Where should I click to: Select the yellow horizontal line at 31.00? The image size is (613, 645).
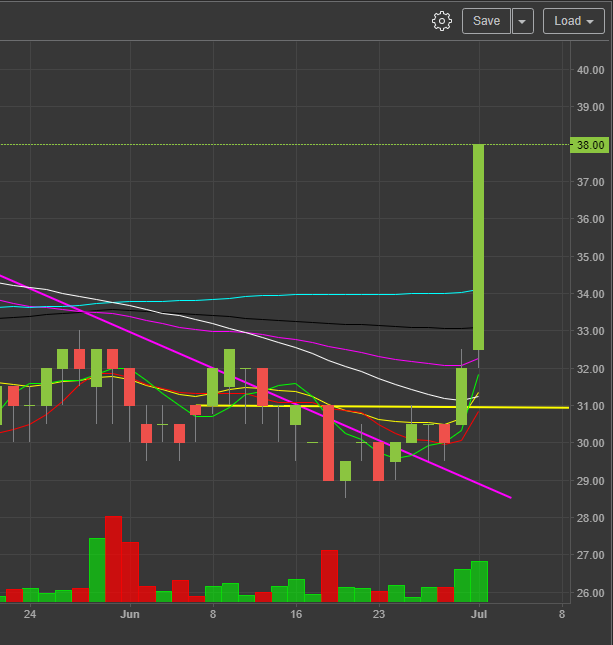[x=383, y=407]
